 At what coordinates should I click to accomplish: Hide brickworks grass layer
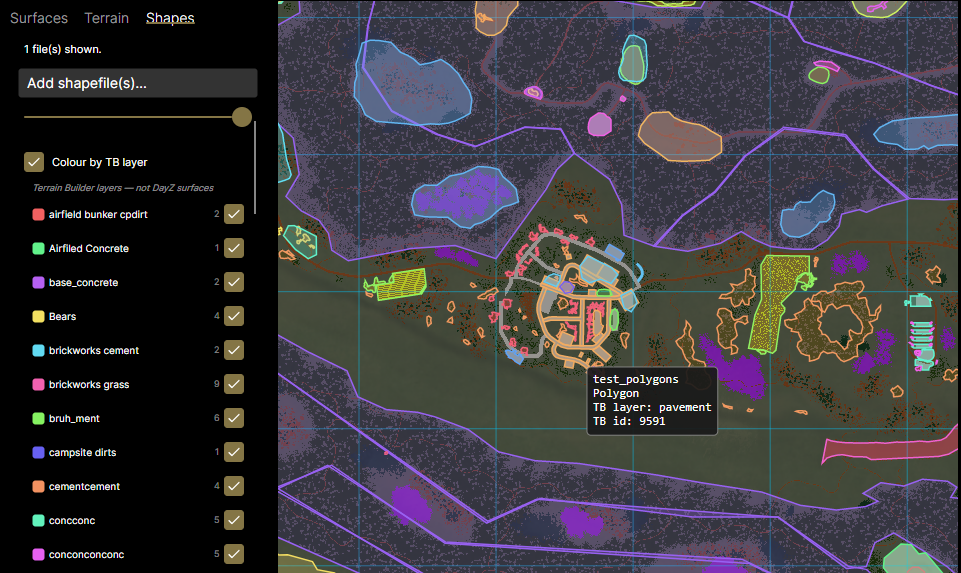click(x=234, y=384)
